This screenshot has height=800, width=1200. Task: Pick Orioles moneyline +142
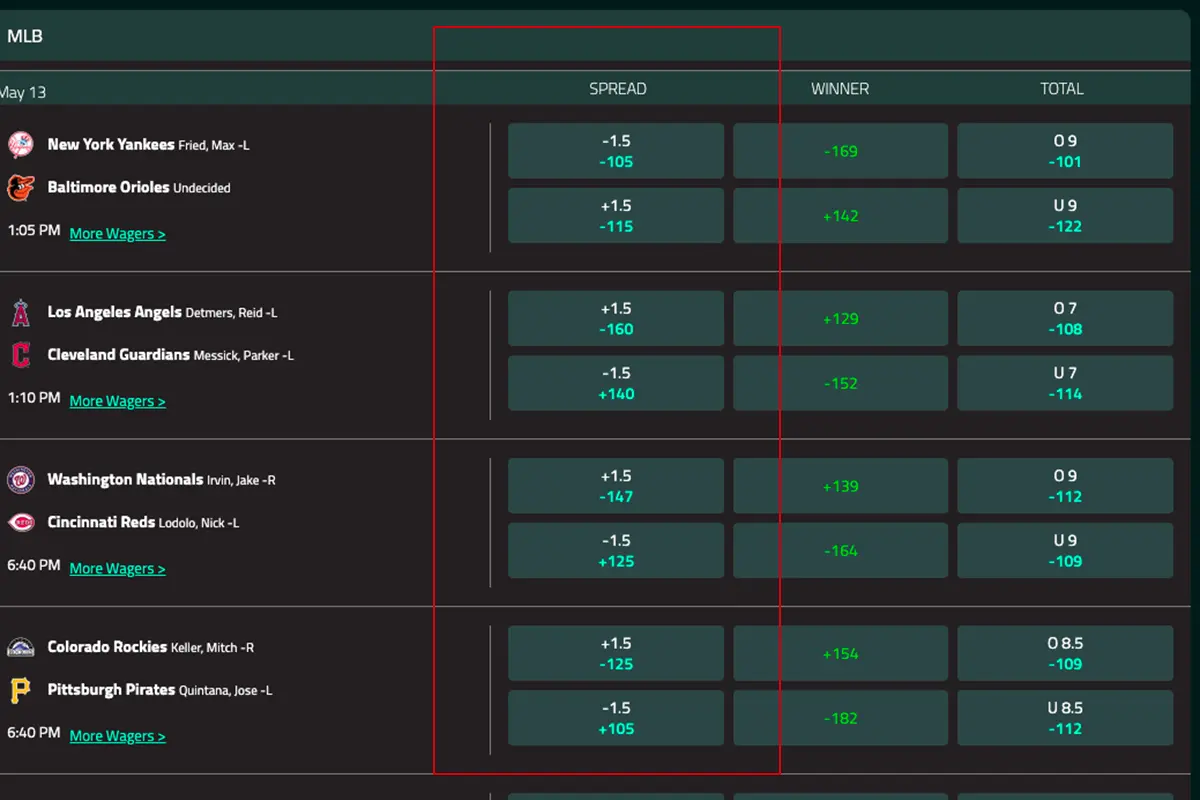click(840, 216)
